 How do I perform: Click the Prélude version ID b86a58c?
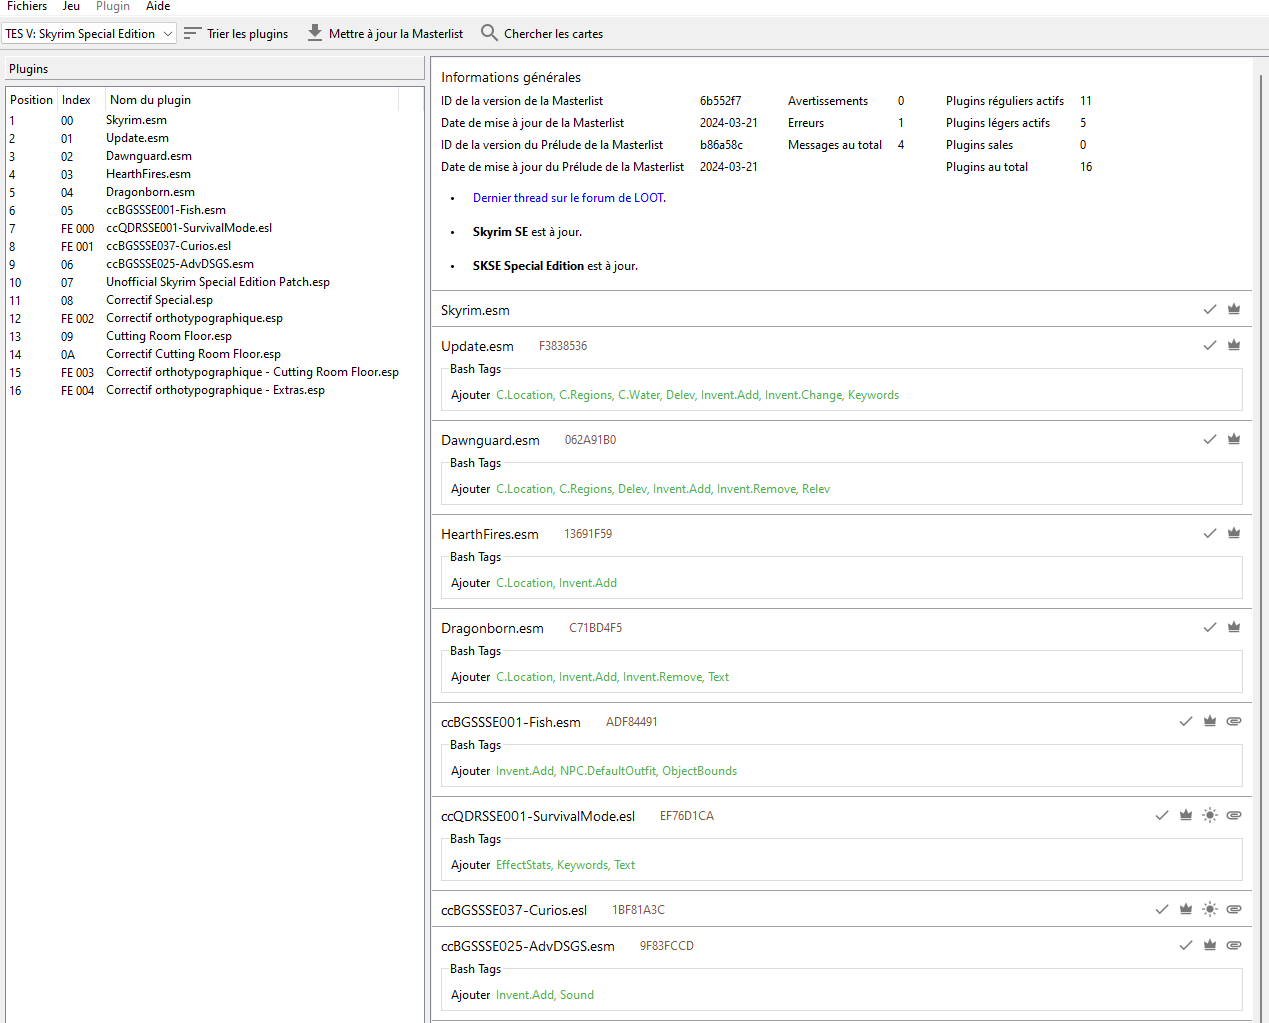pos(721,145)
